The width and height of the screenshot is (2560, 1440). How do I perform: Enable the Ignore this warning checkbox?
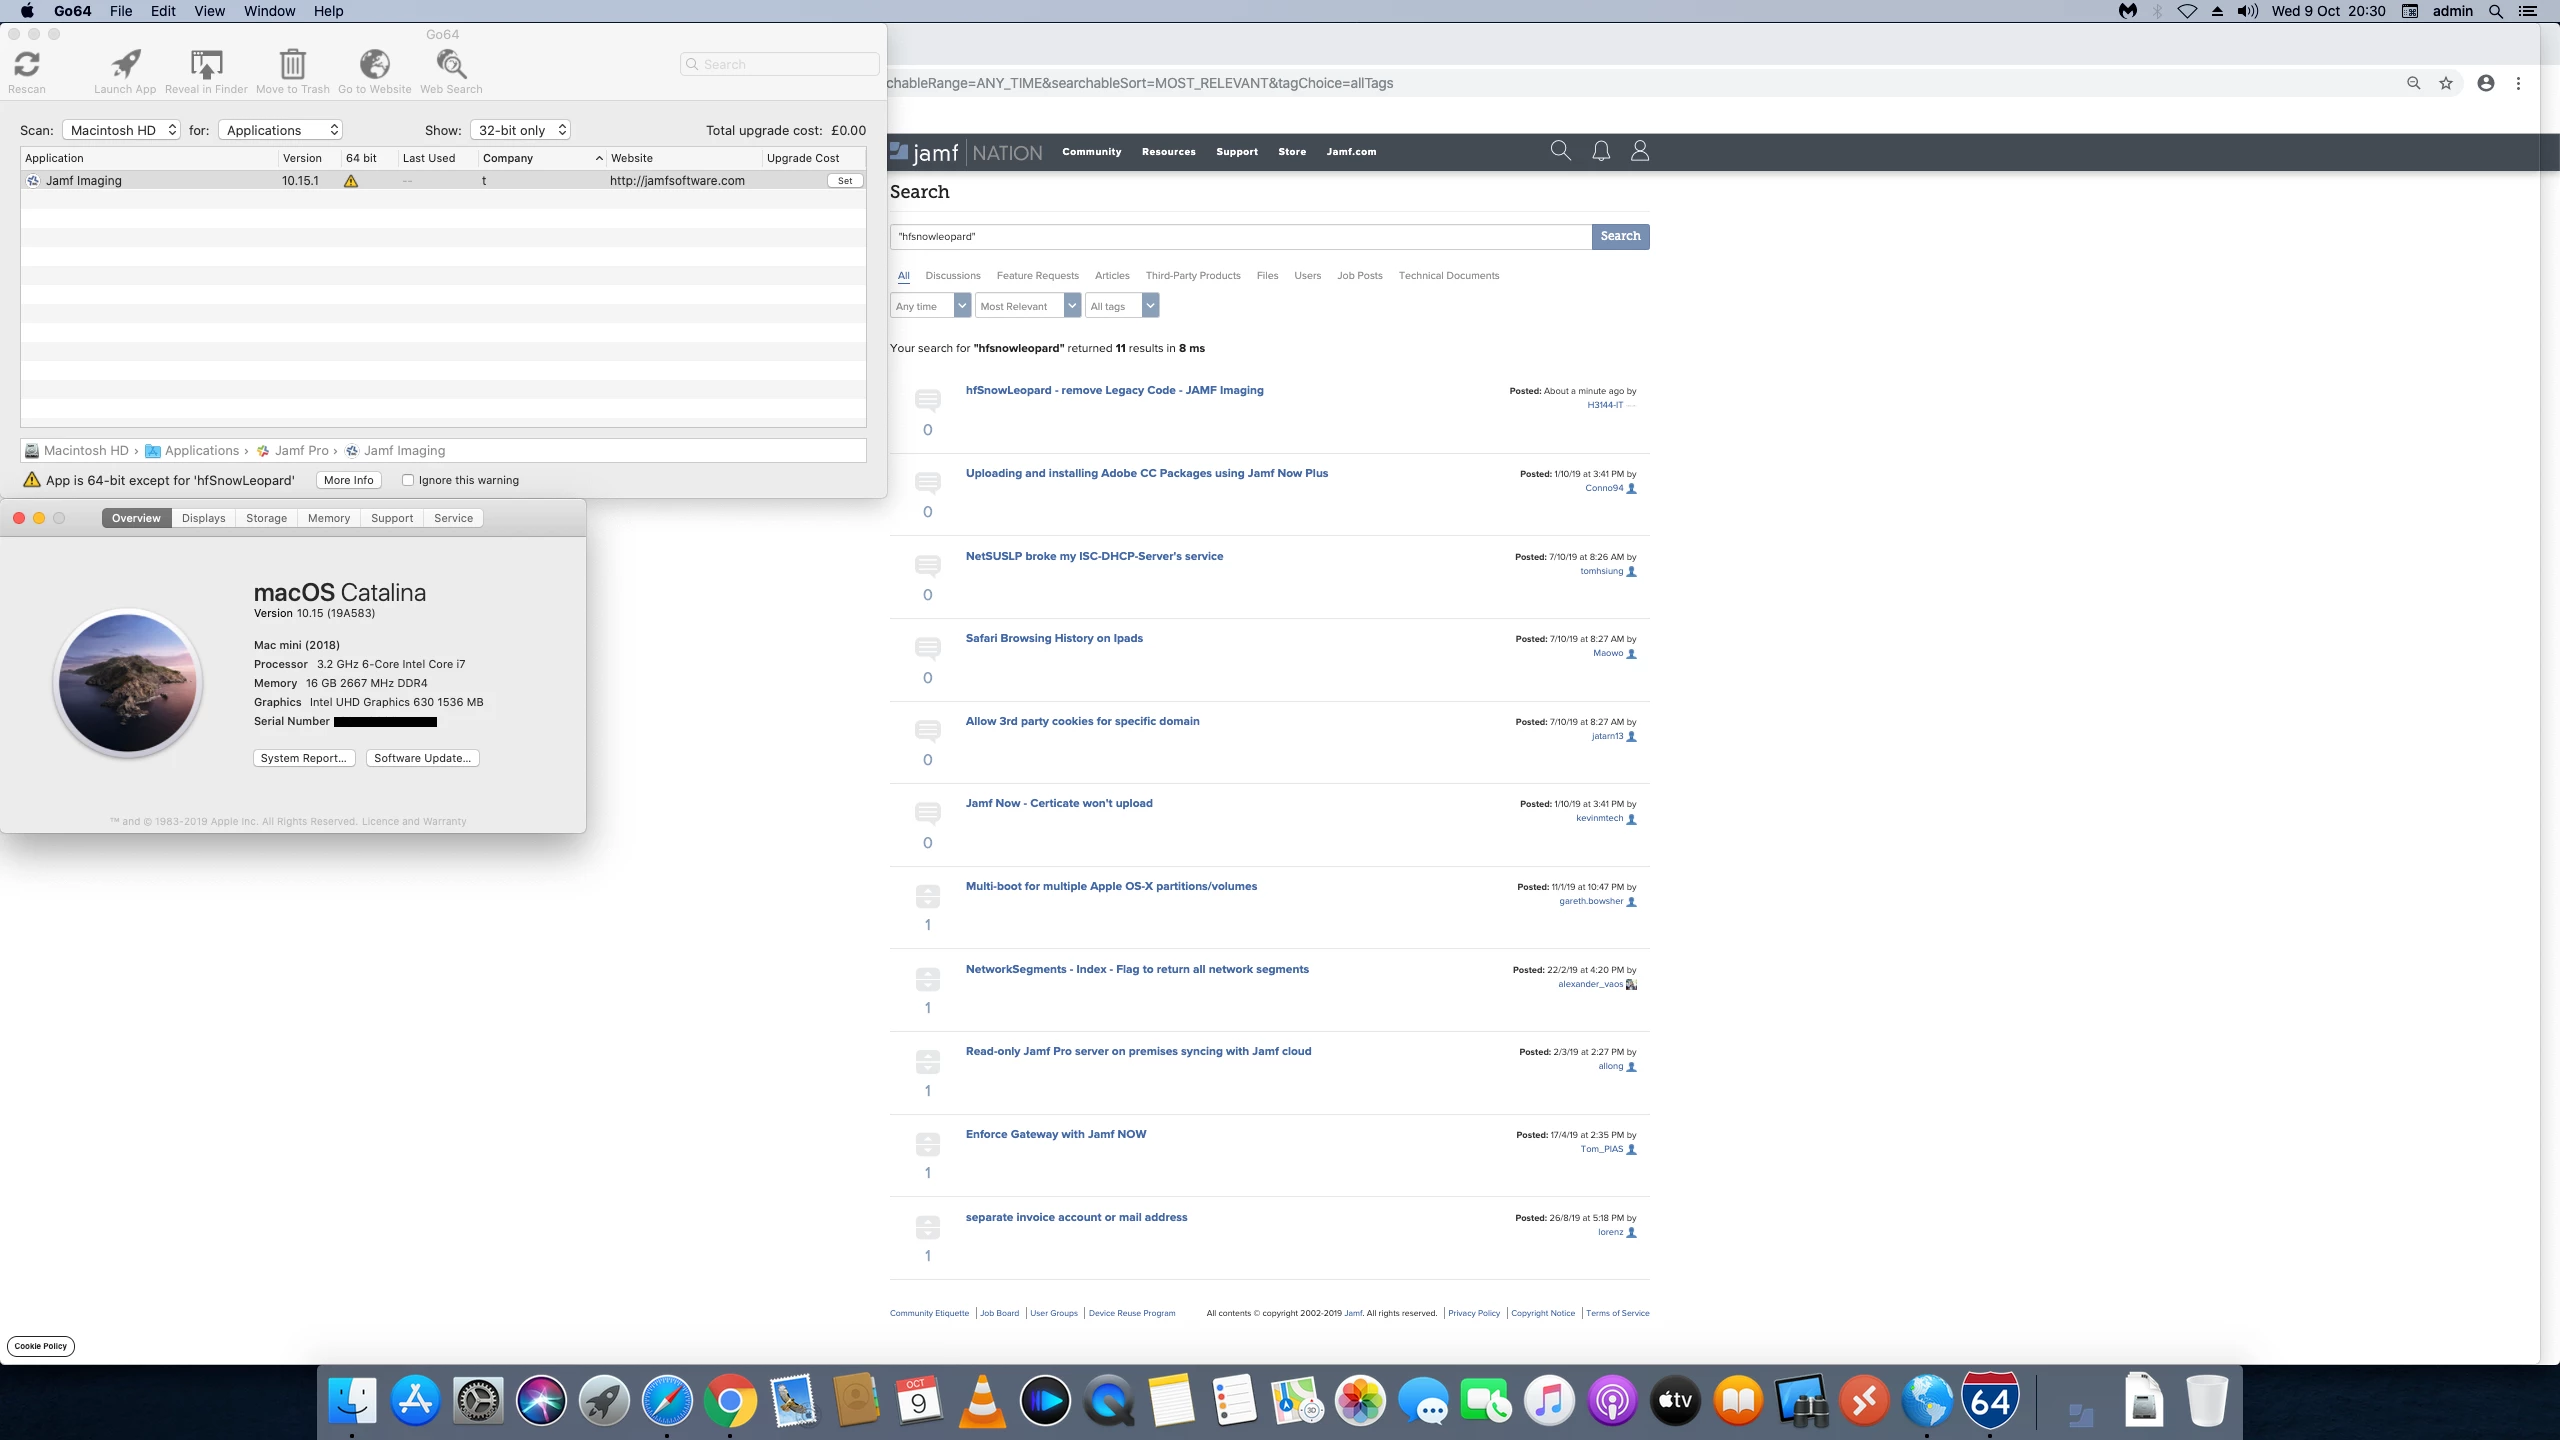click(408, 480)
